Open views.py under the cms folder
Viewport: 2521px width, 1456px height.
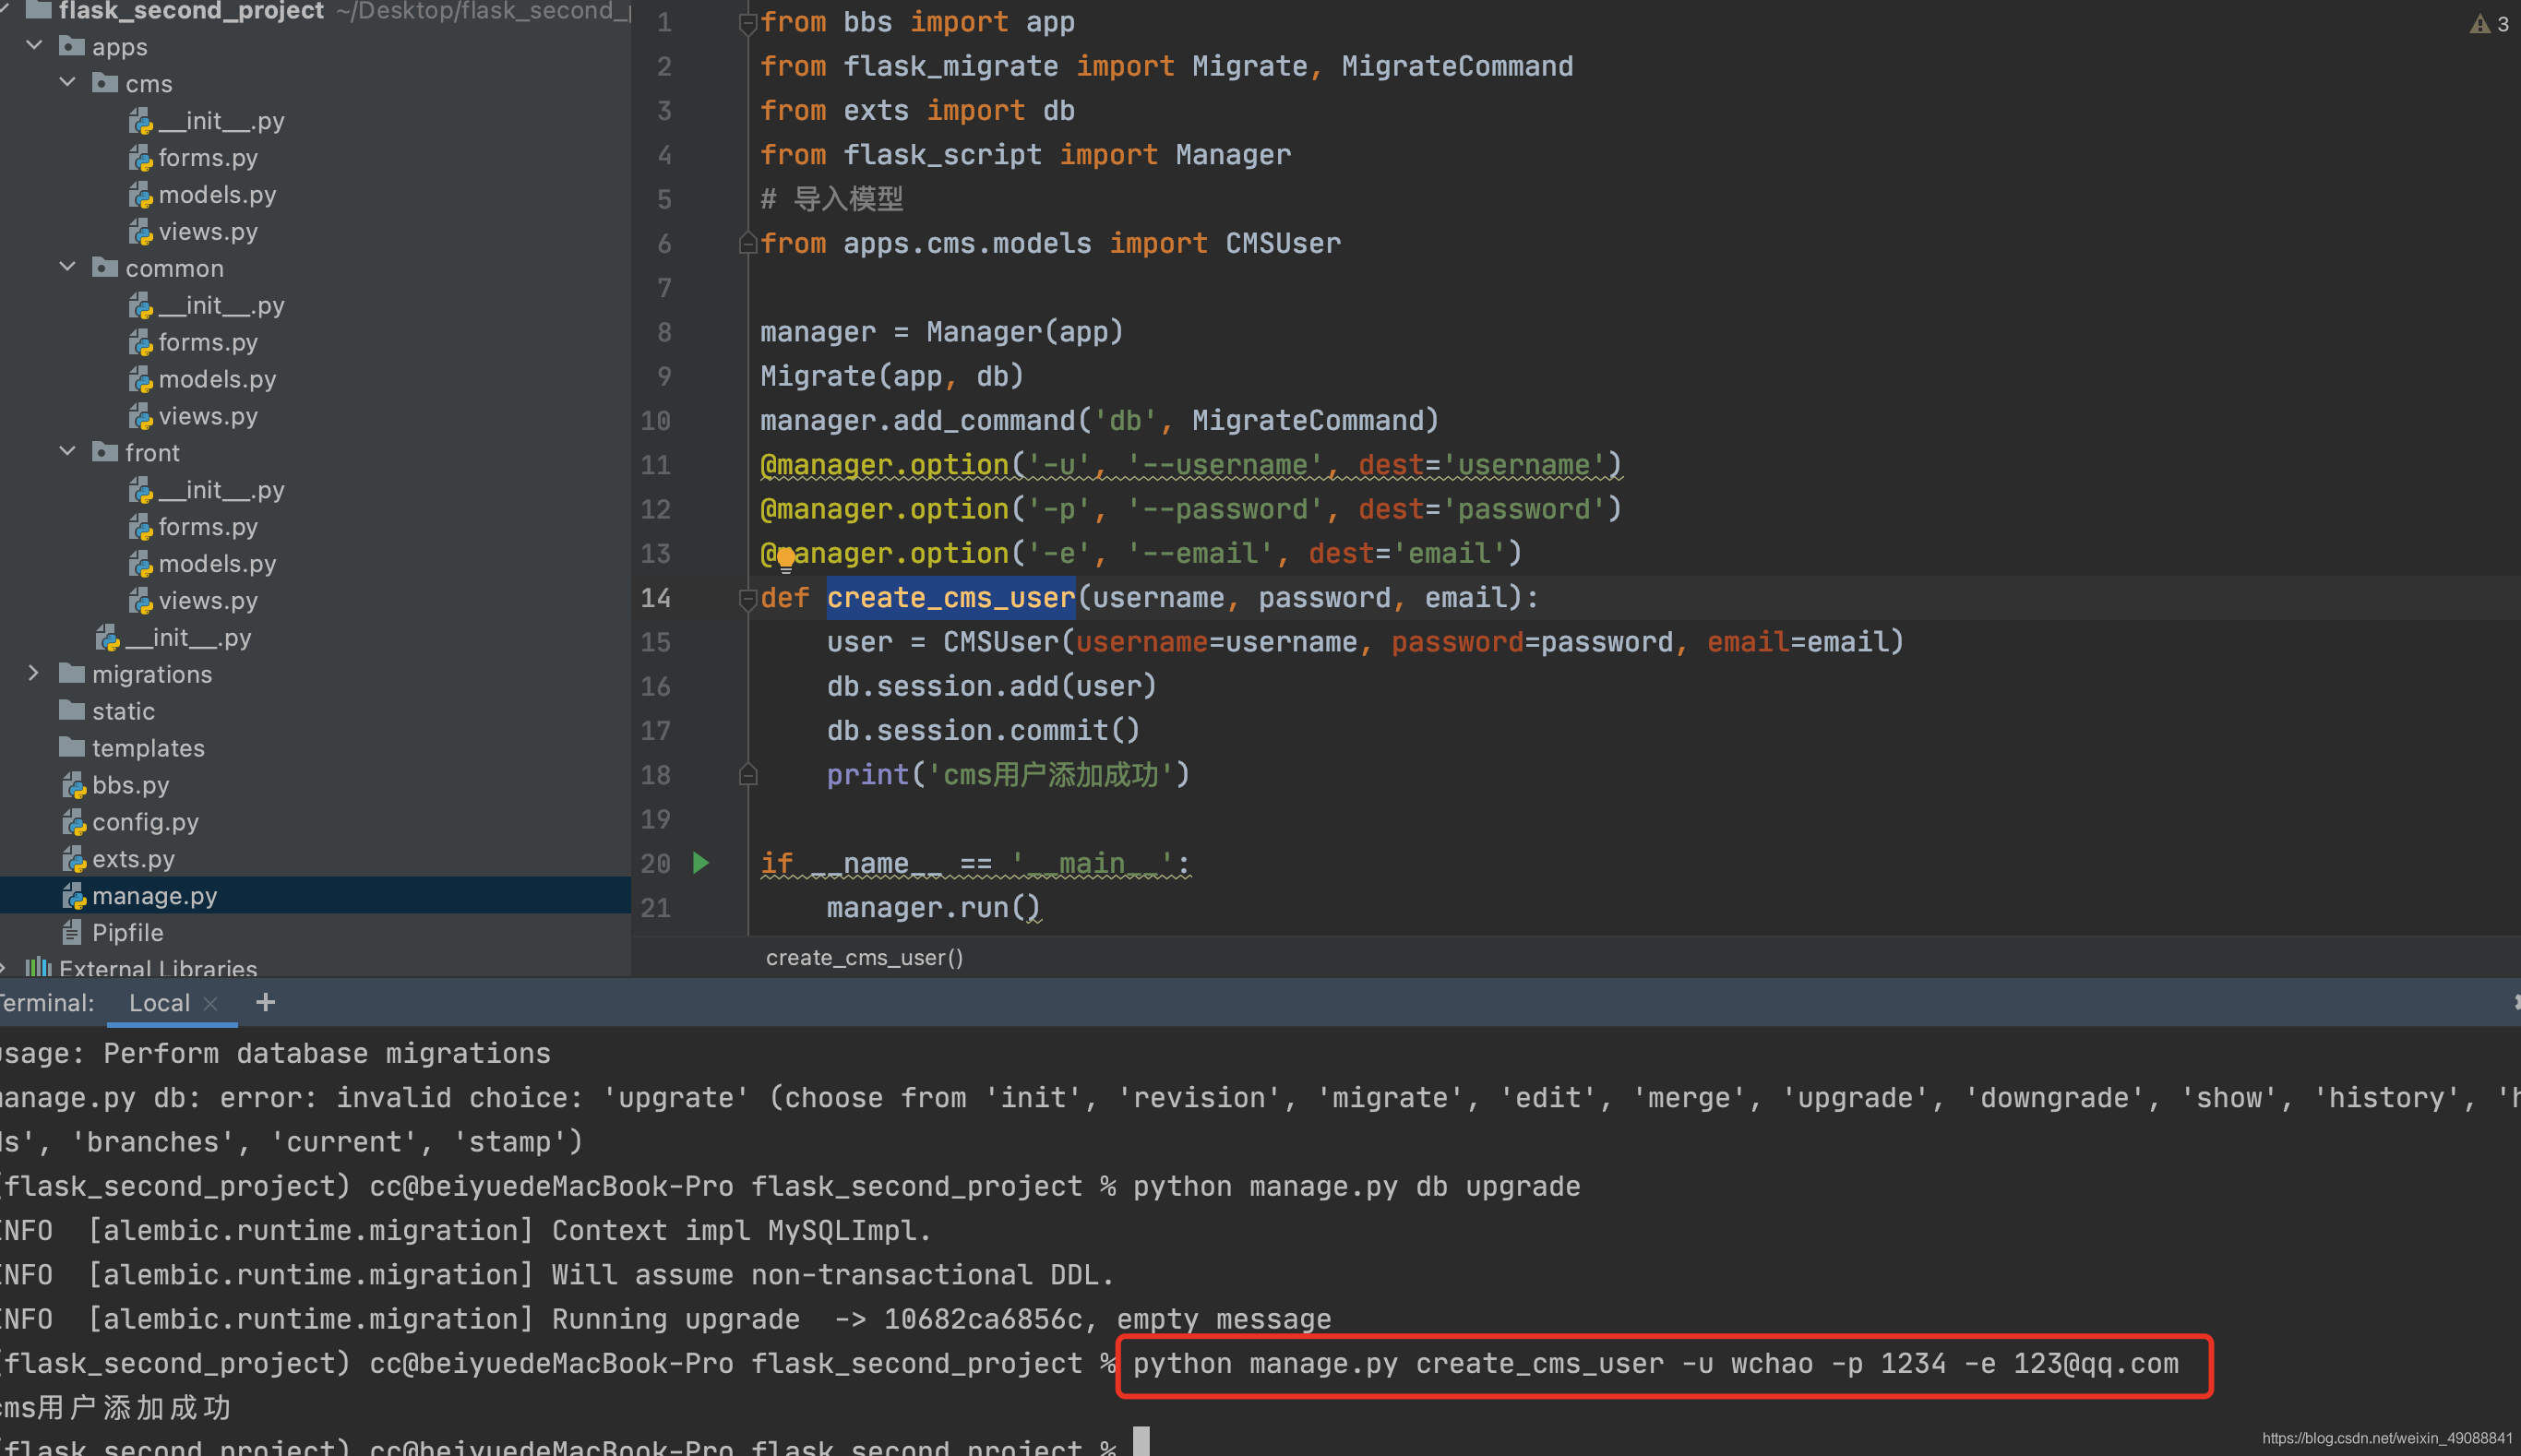pos(193,231)
